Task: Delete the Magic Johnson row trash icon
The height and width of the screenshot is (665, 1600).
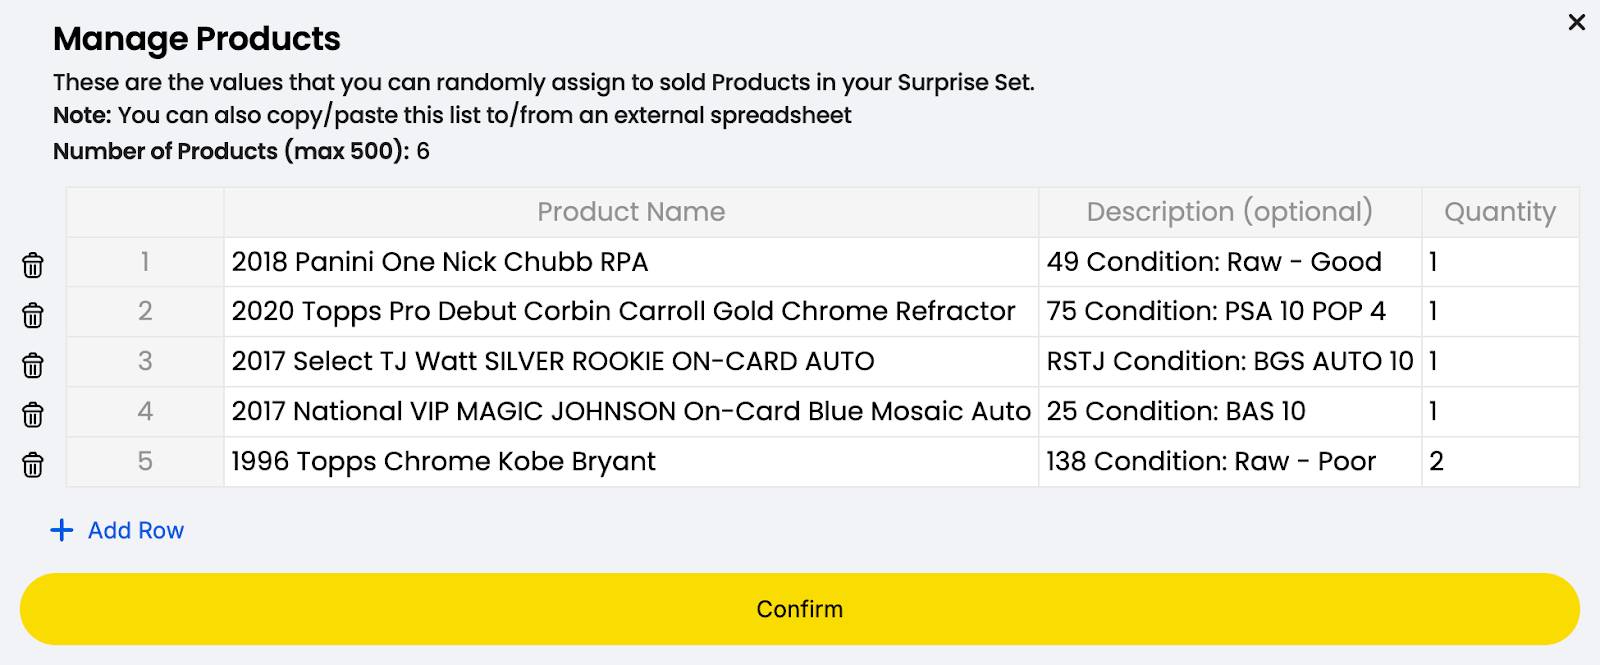Action: point(33,415)
